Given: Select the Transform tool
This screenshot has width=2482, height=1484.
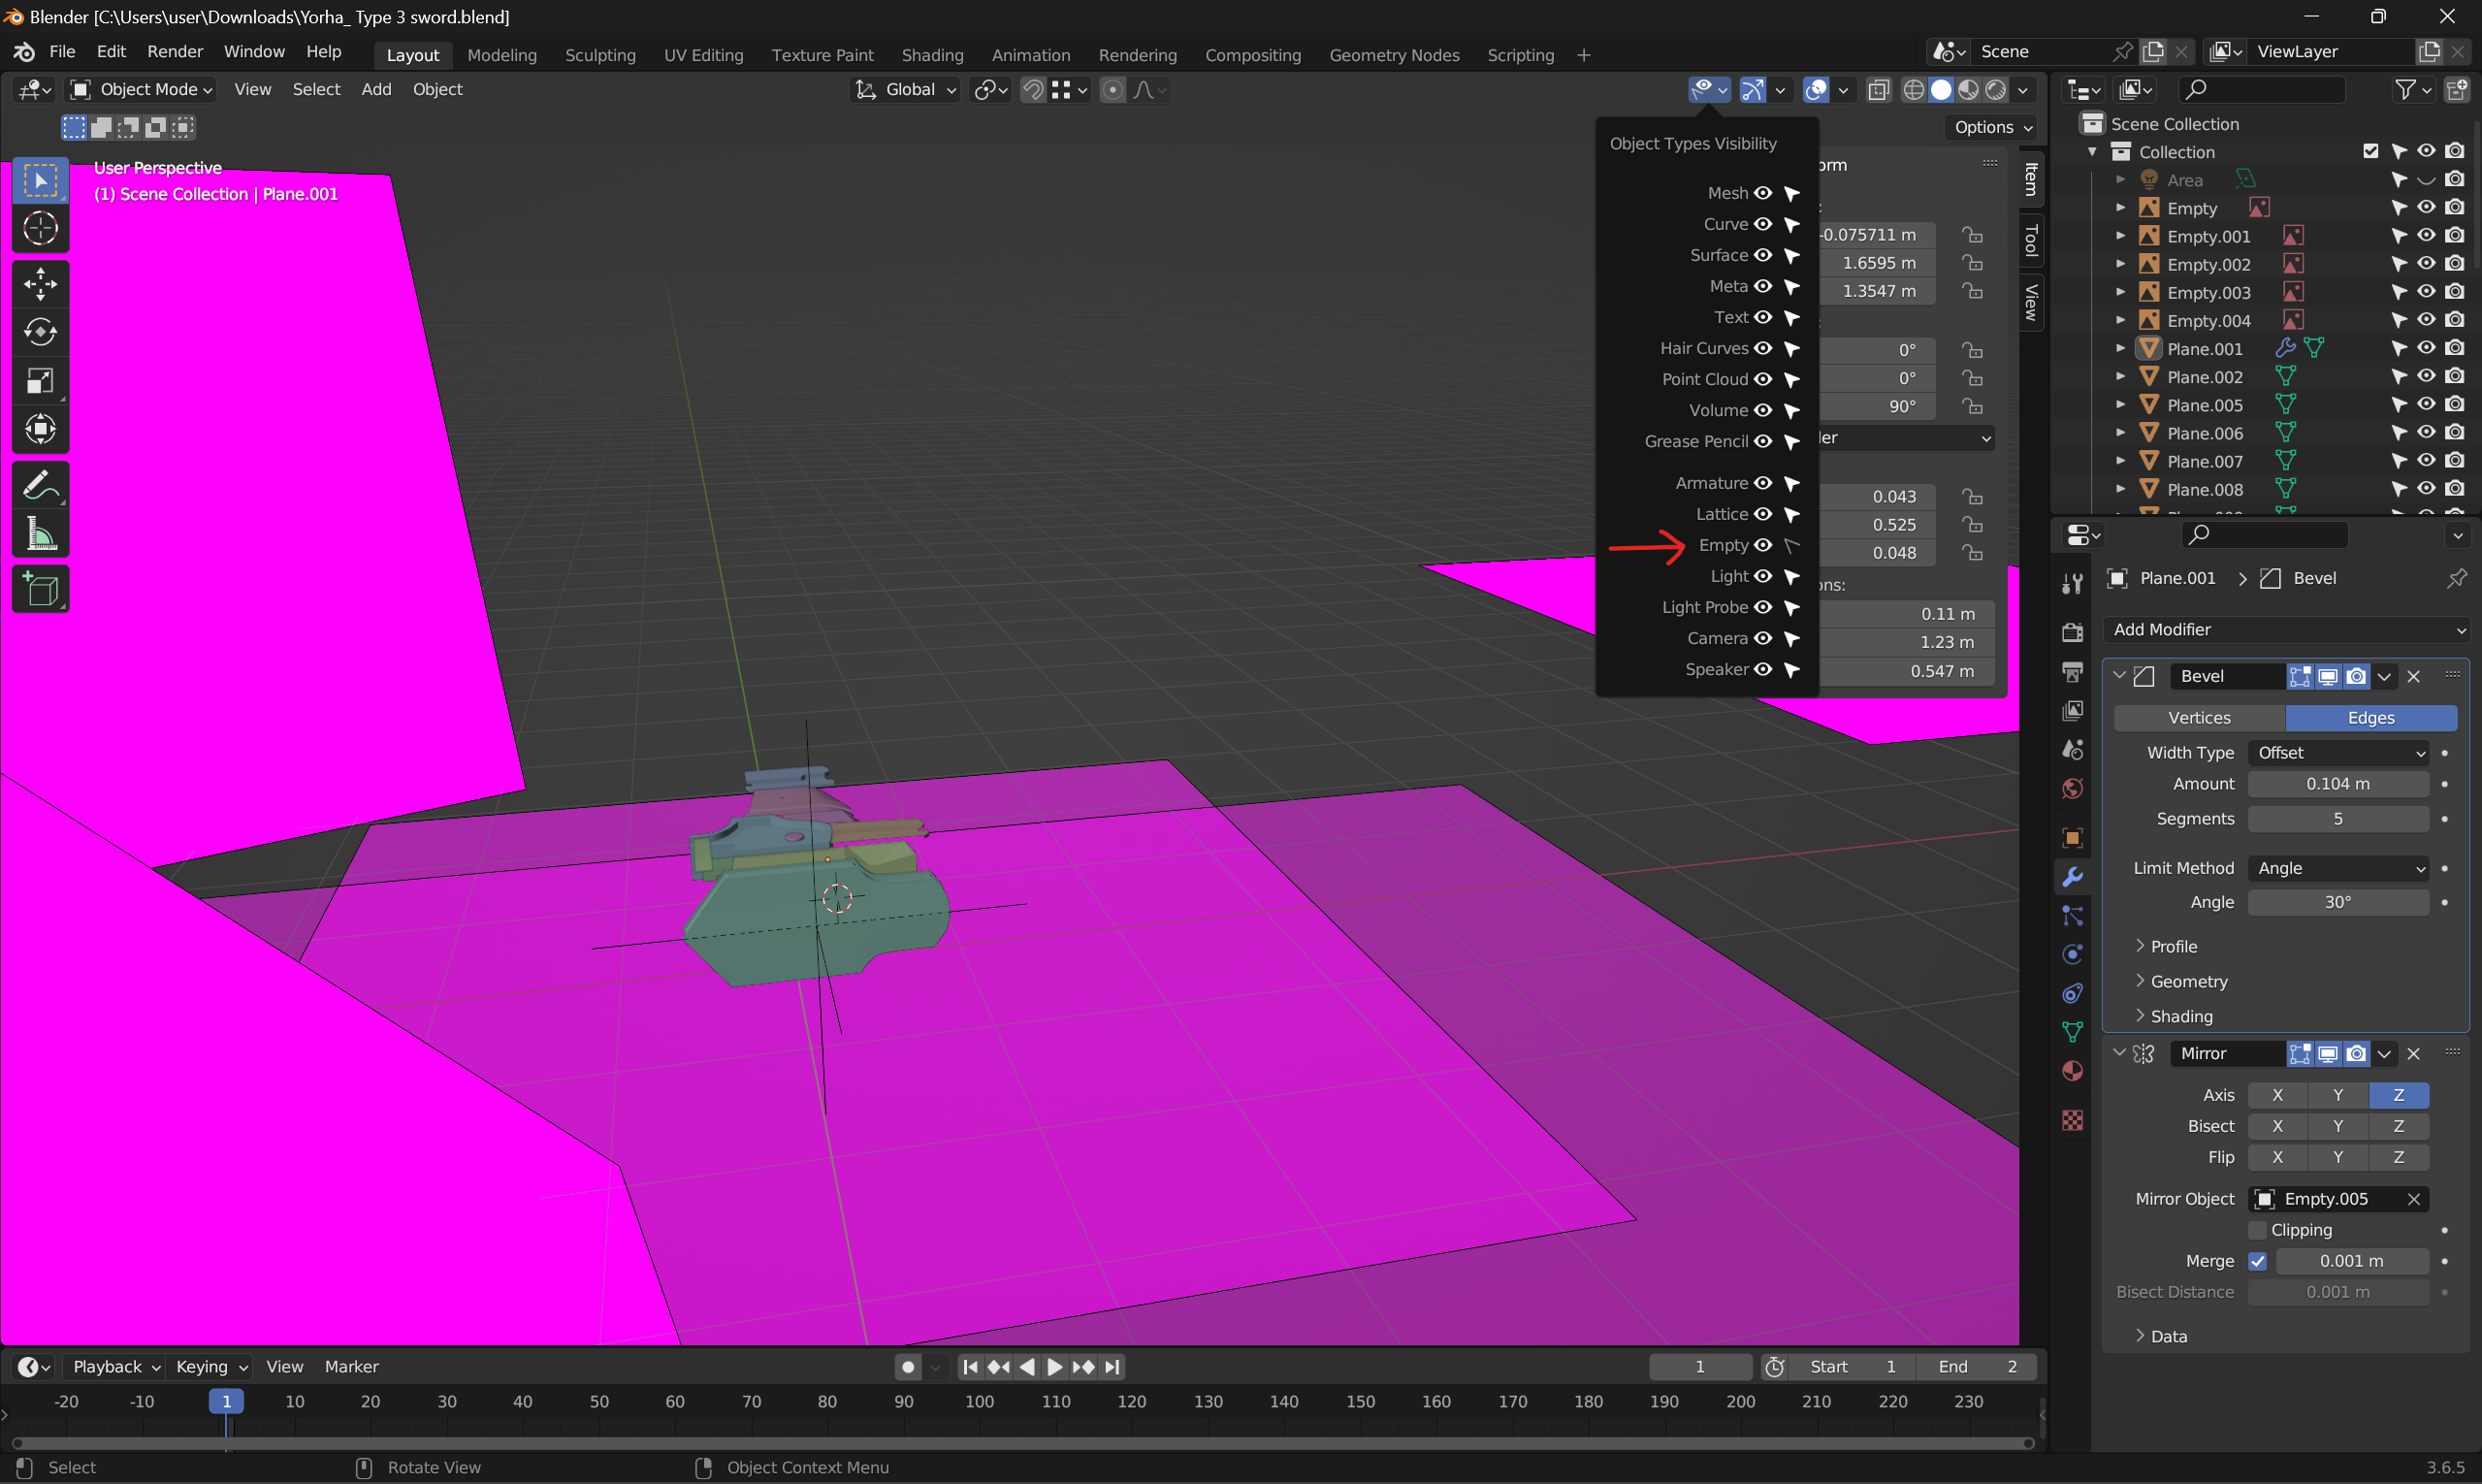Looking at the screenshot, I should 40,429.
